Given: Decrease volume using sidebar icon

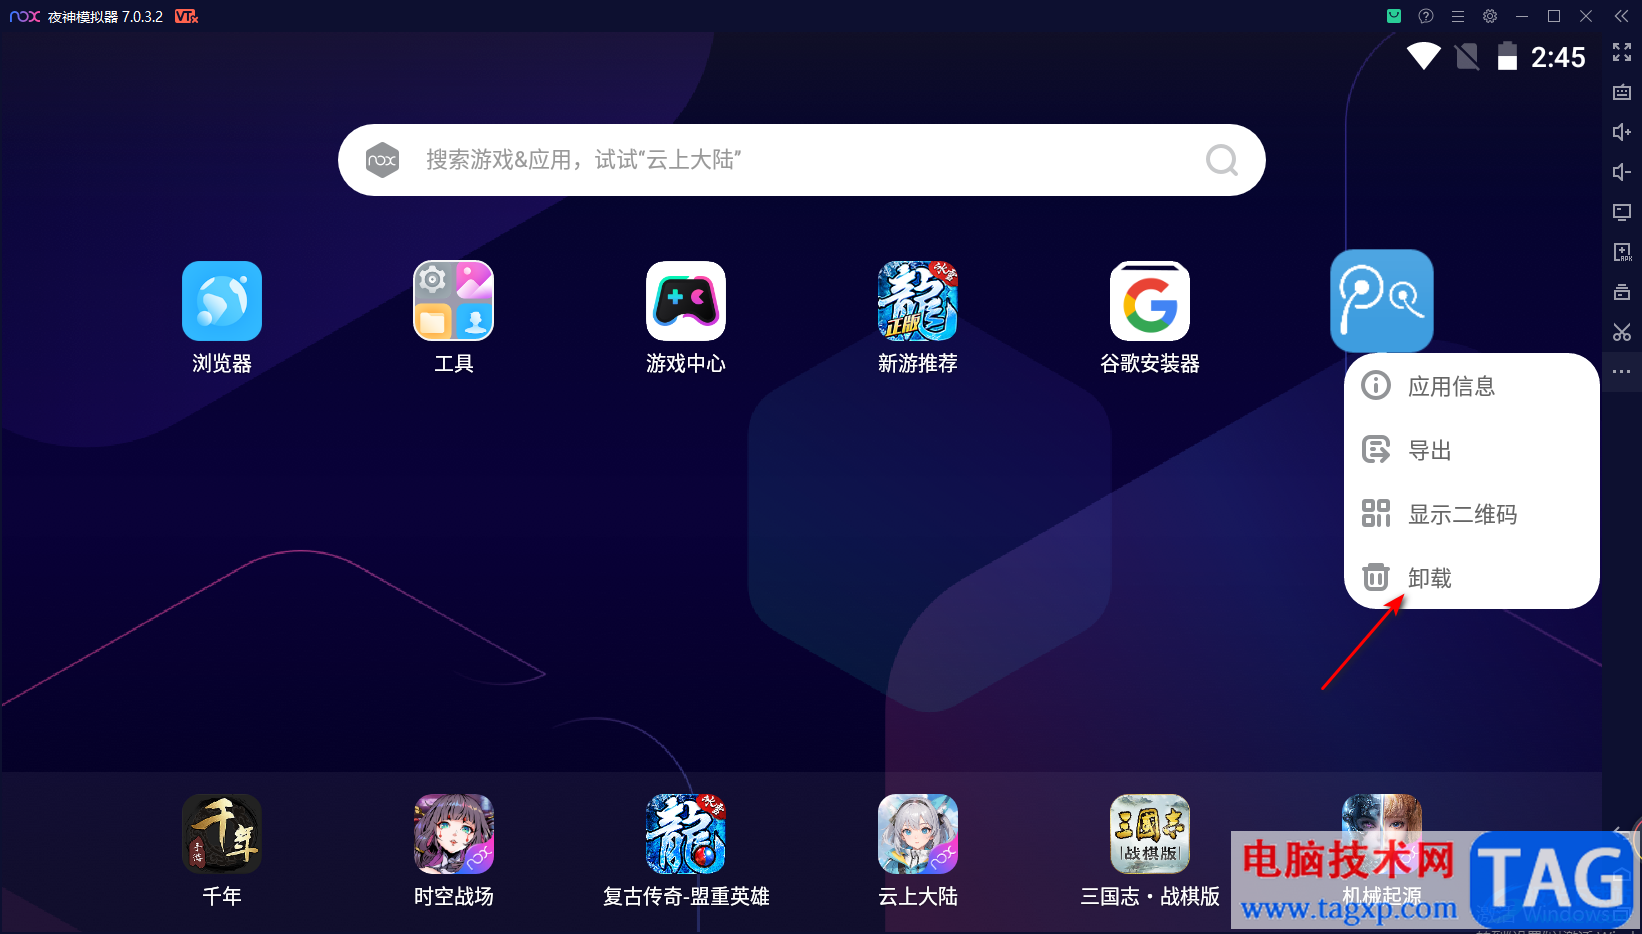Looking at the screenshot, I should click(x=1622, y=172).
